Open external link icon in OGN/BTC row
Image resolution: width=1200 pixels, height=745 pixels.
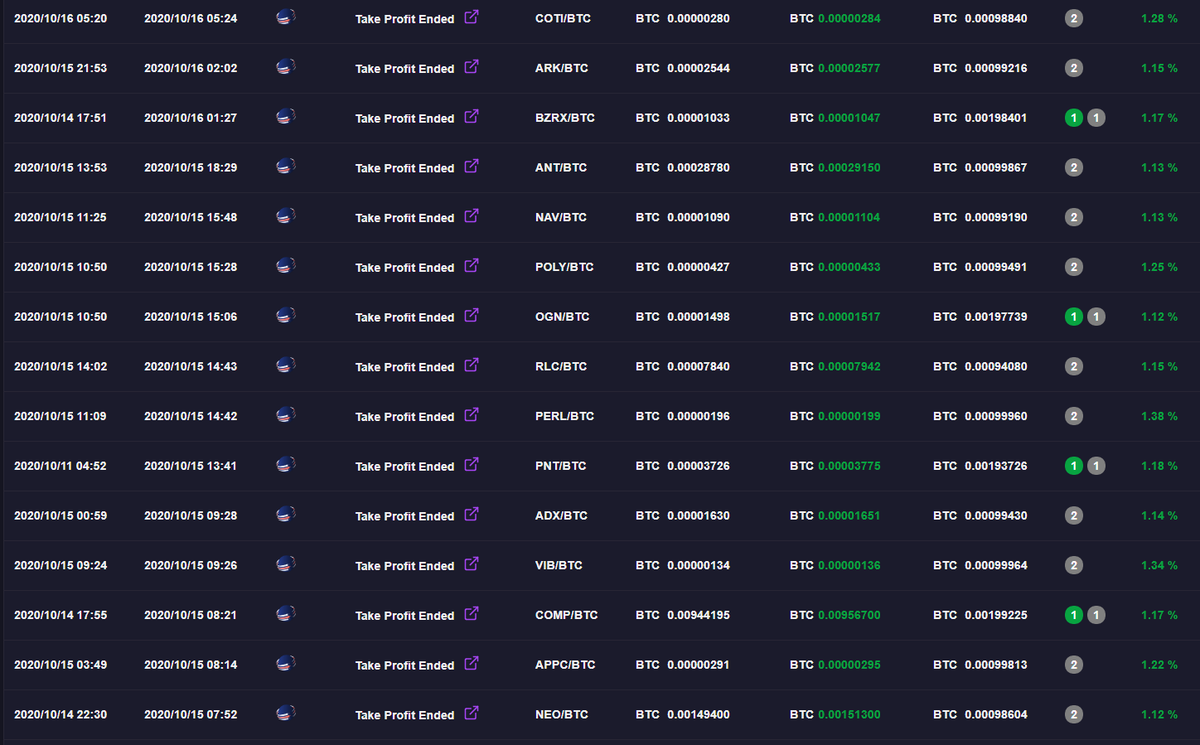coord(472,315)
